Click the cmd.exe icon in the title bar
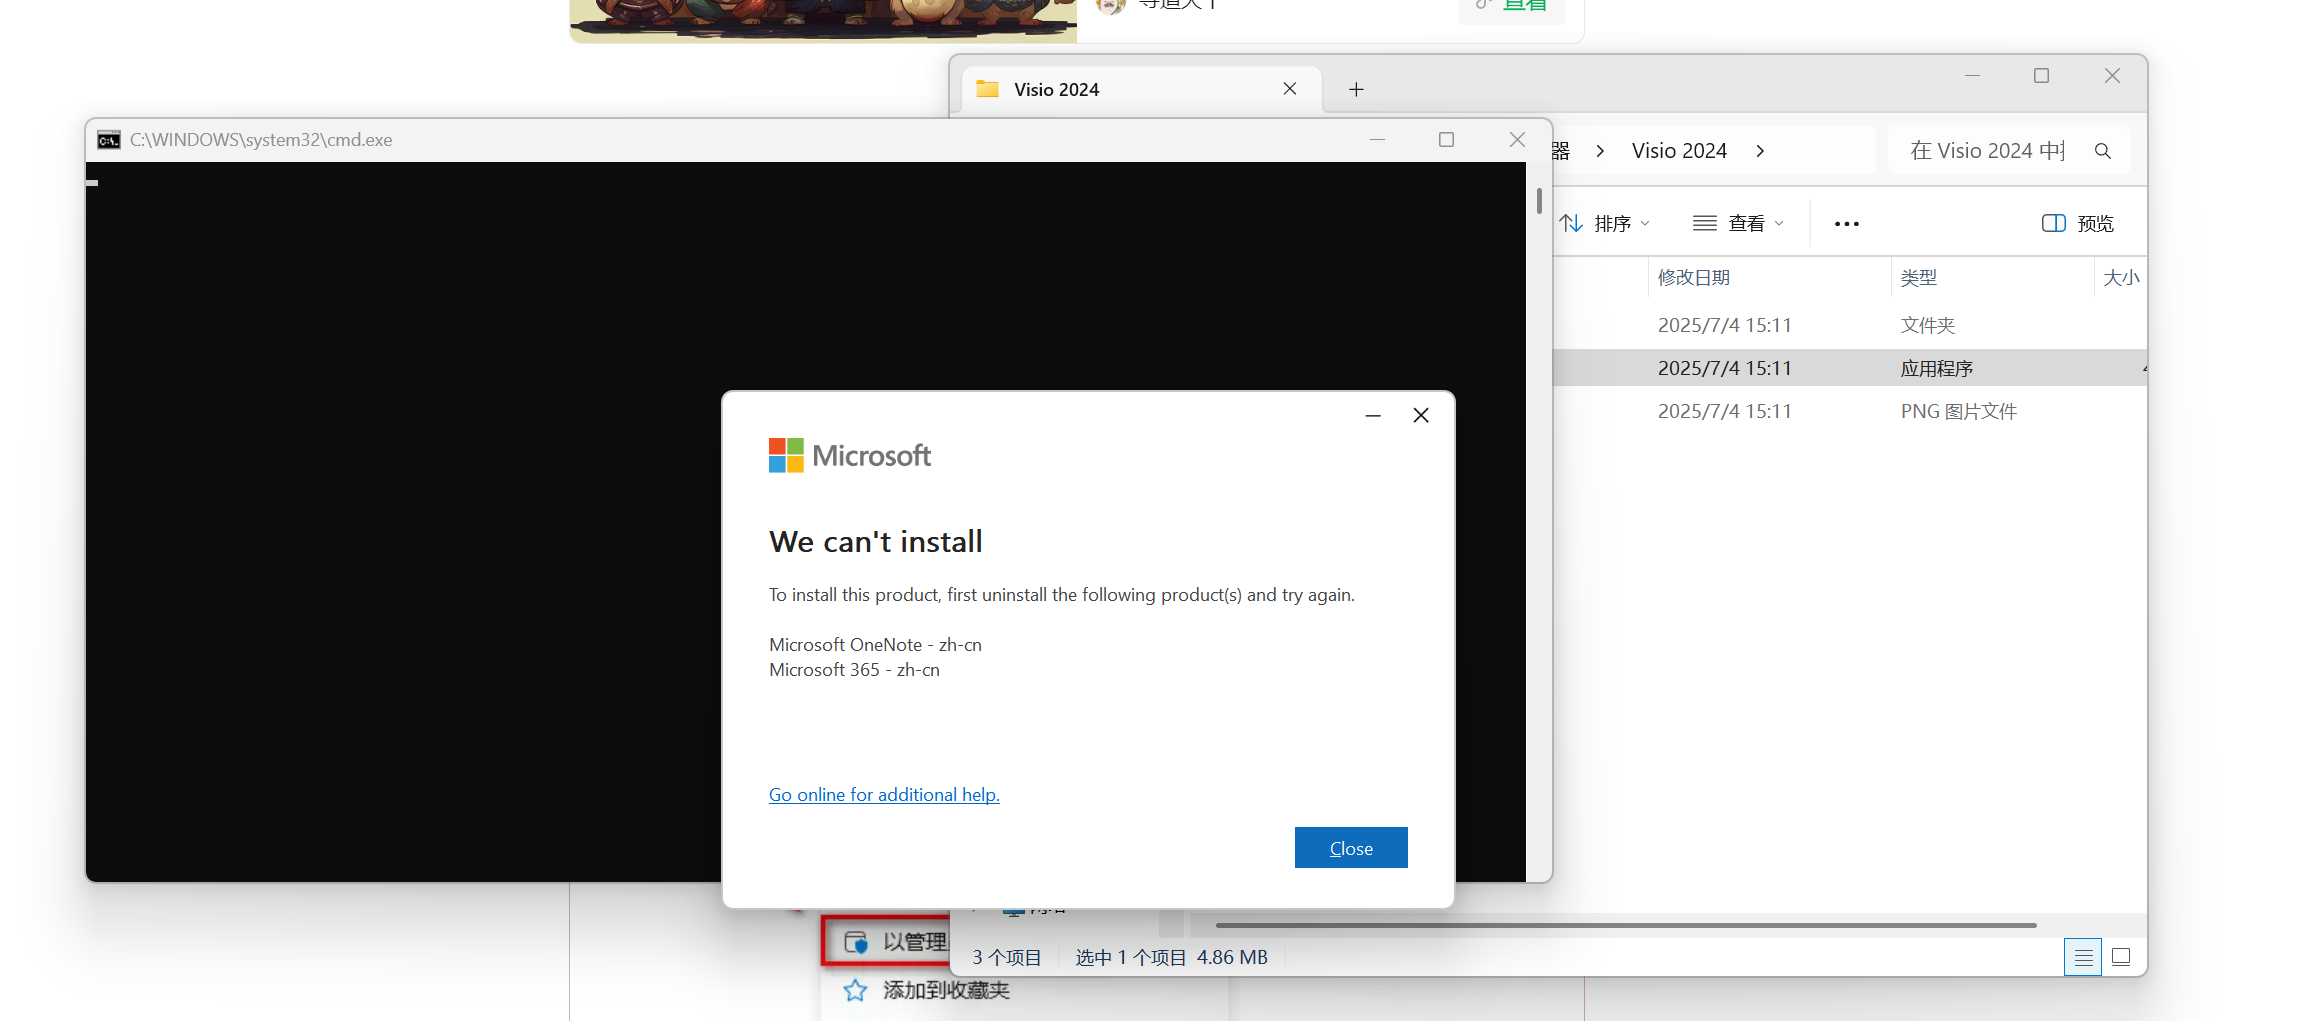 pos(108,140)
